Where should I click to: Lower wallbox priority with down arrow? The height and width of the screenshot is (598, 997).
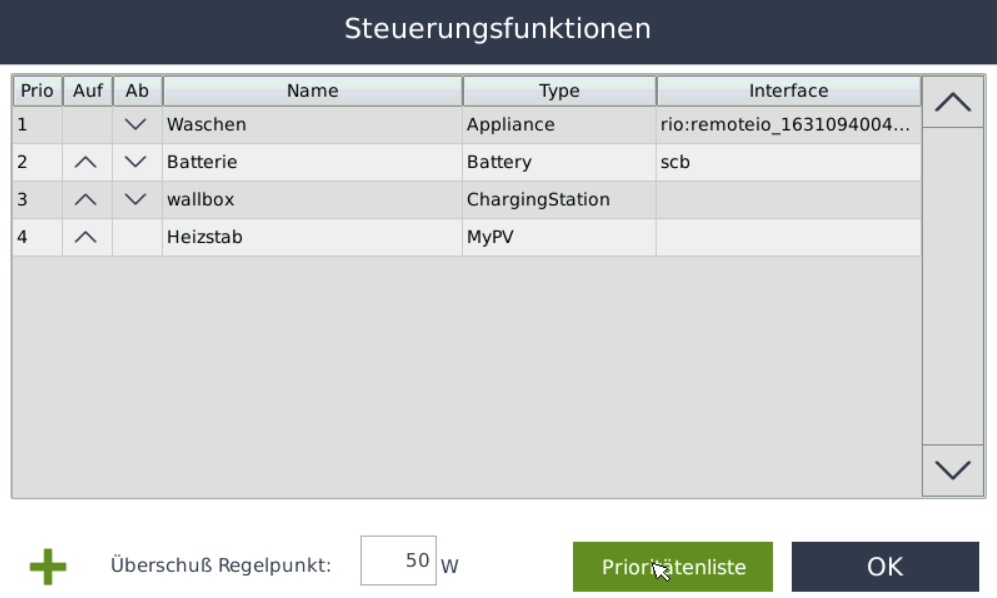137,200
